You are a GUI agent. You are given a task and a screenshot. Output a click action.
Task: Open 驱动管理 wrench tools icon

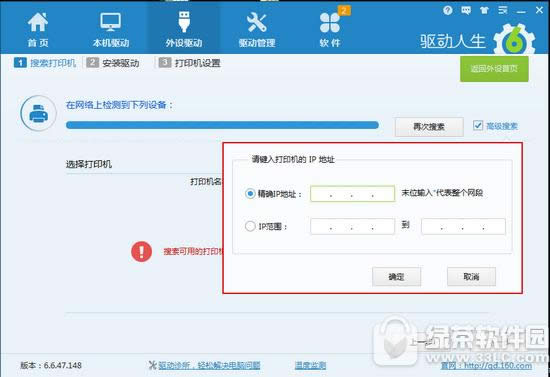pyautogui.click(x=257, y=22)
